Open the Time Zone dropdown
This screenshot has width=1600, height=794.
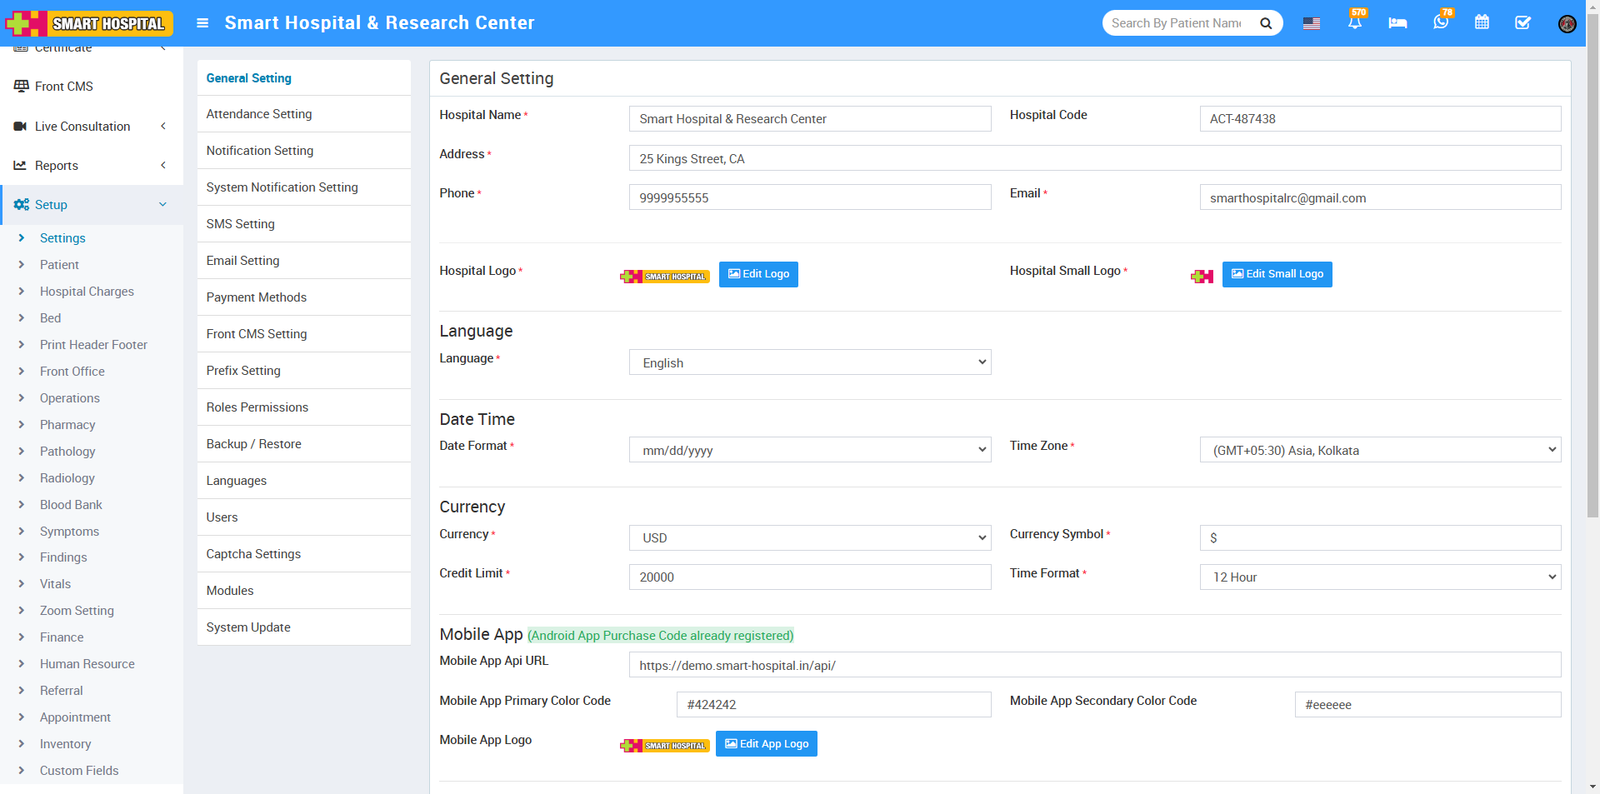point(1379,450)
